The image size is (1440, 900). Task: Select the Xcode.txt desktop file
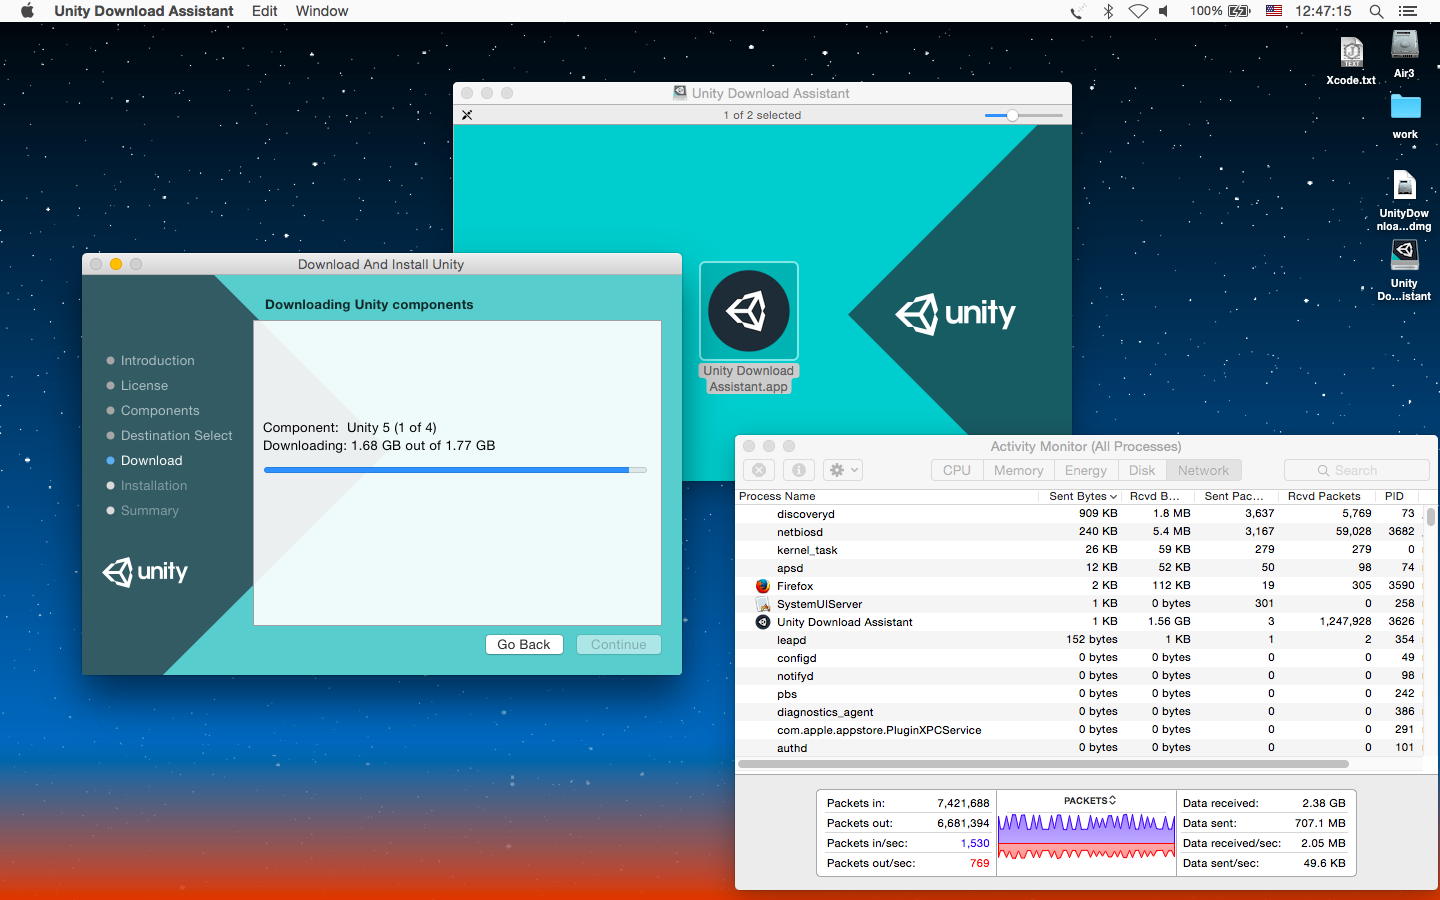(1351, 61)
